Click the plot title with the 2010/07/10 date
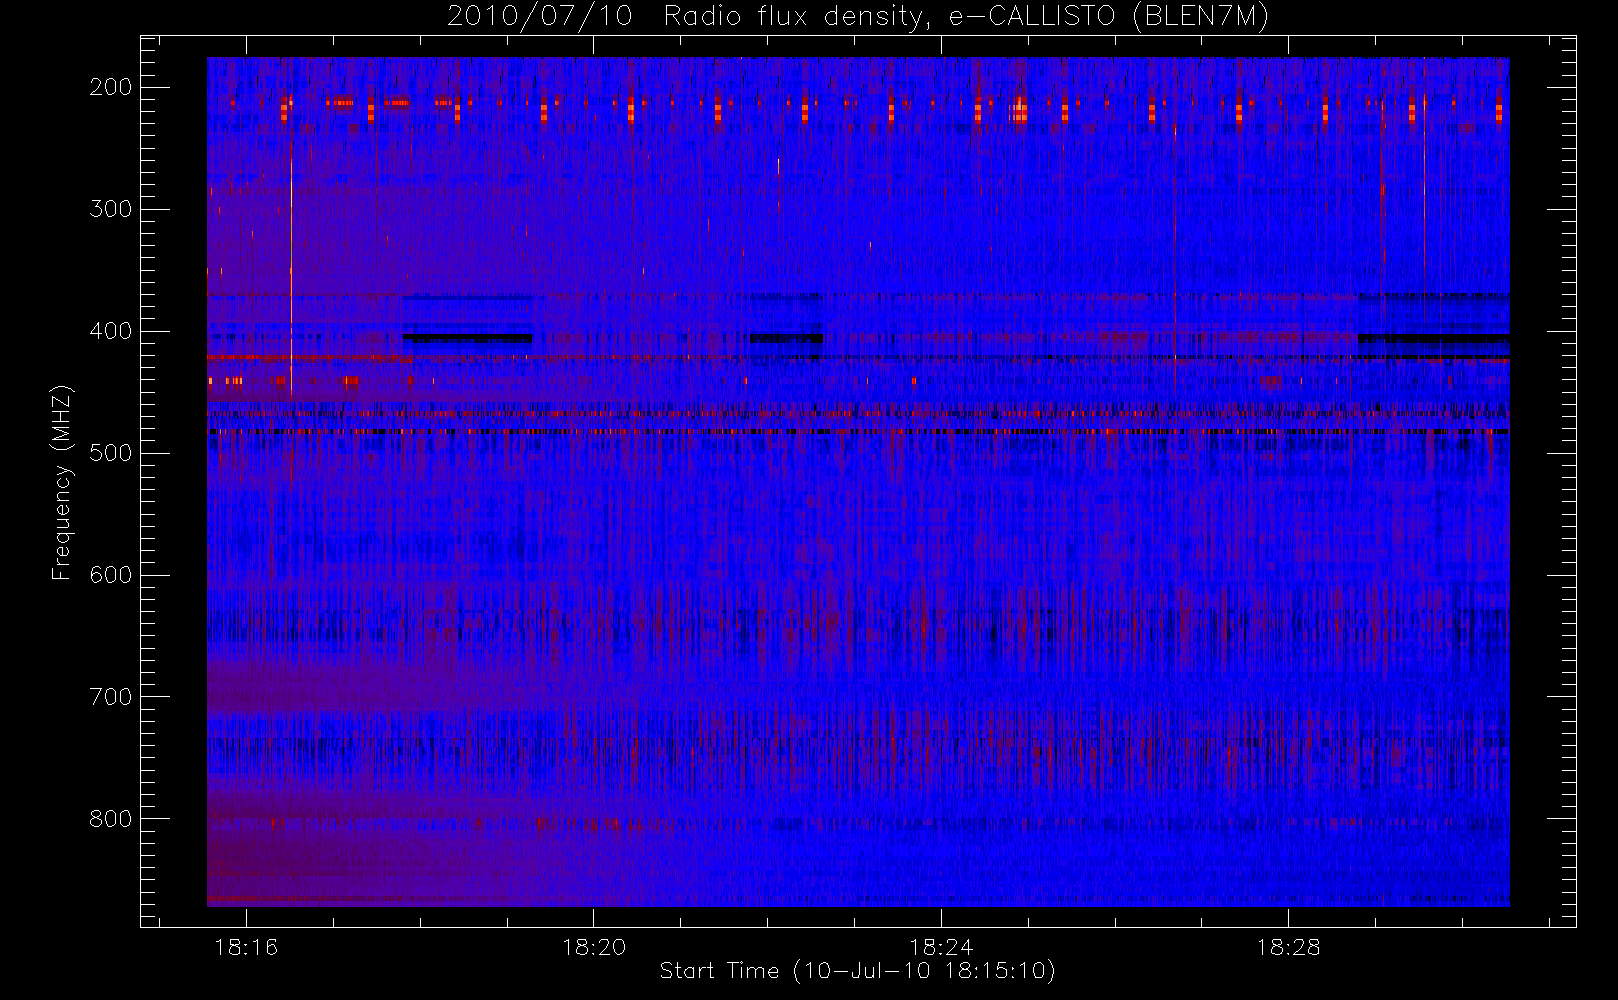Viewport: 1618px width, 1000px height. [858, 16]
